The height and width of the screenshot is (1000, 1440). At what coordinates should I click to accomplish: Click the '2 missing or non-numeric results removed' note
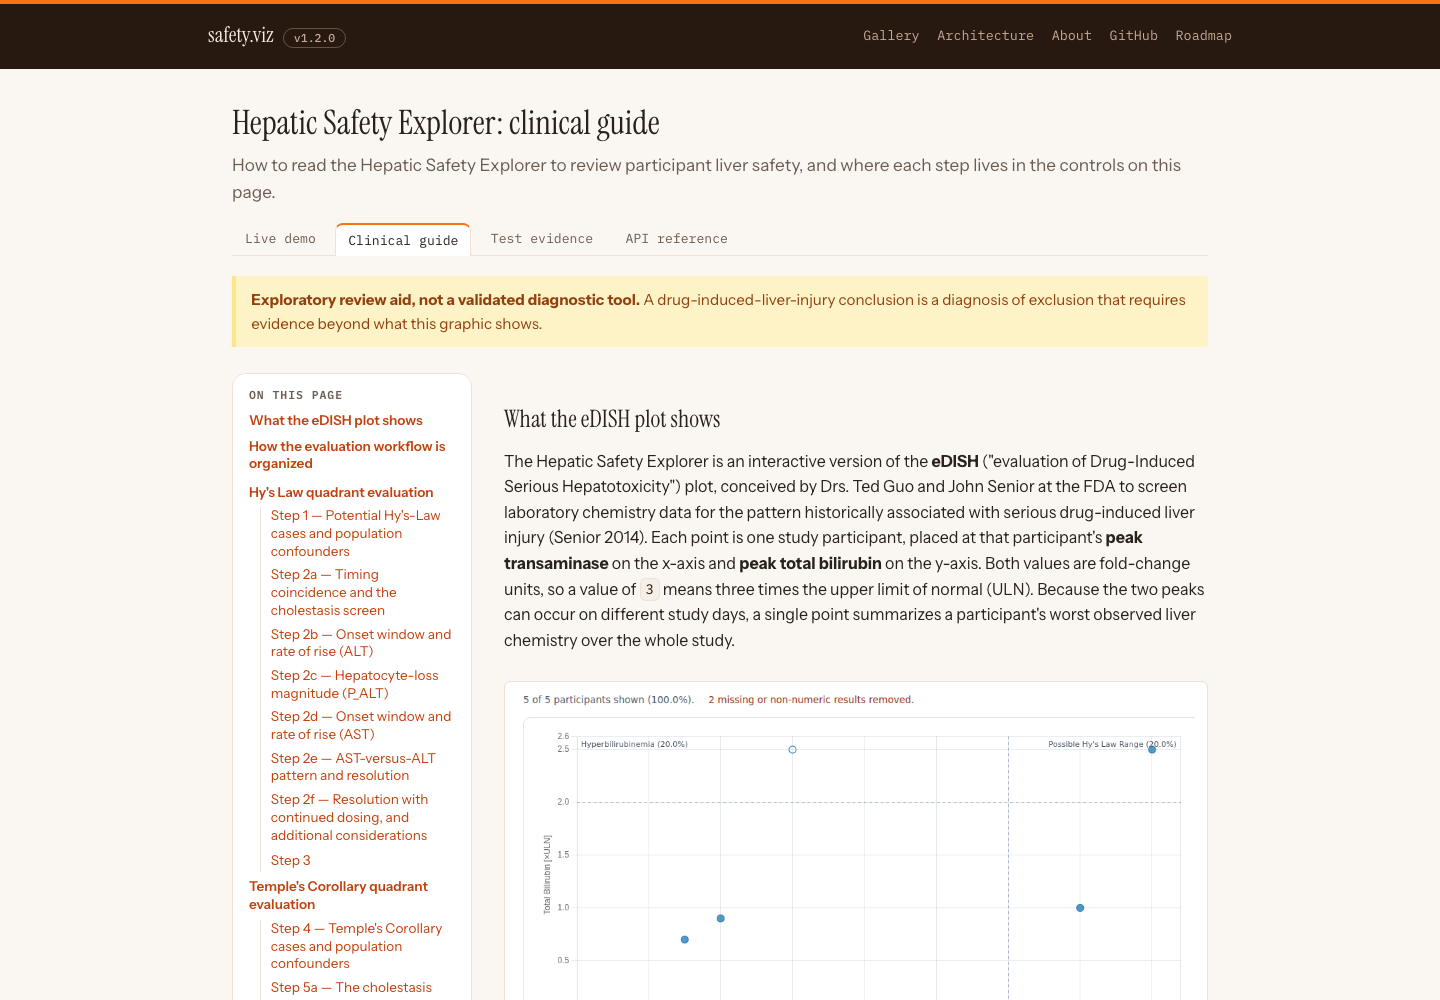811,700
